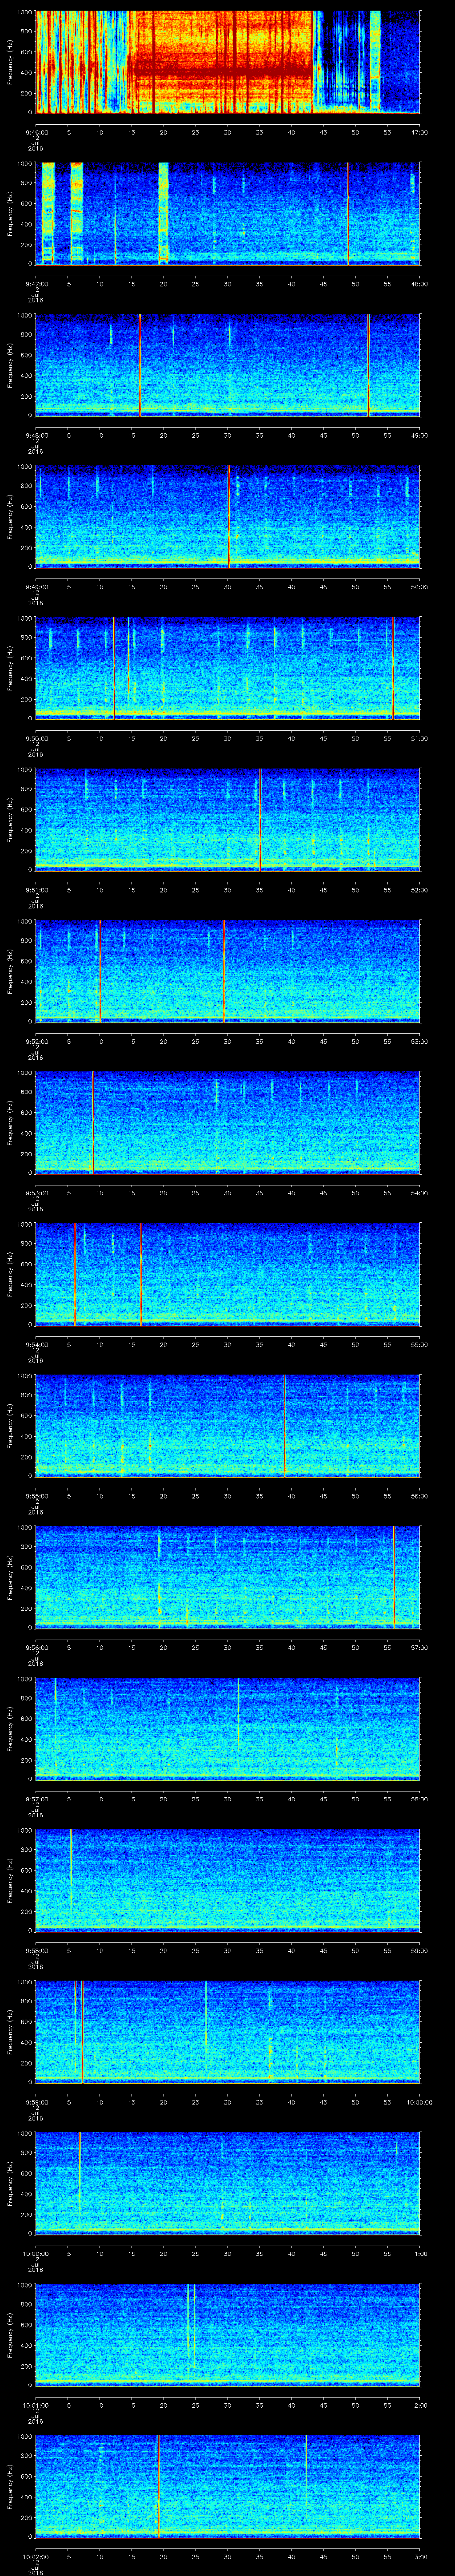Click the red spike near 30 seconds in 9:49:00 spectrogram
455x2576 pixels.
229,517
